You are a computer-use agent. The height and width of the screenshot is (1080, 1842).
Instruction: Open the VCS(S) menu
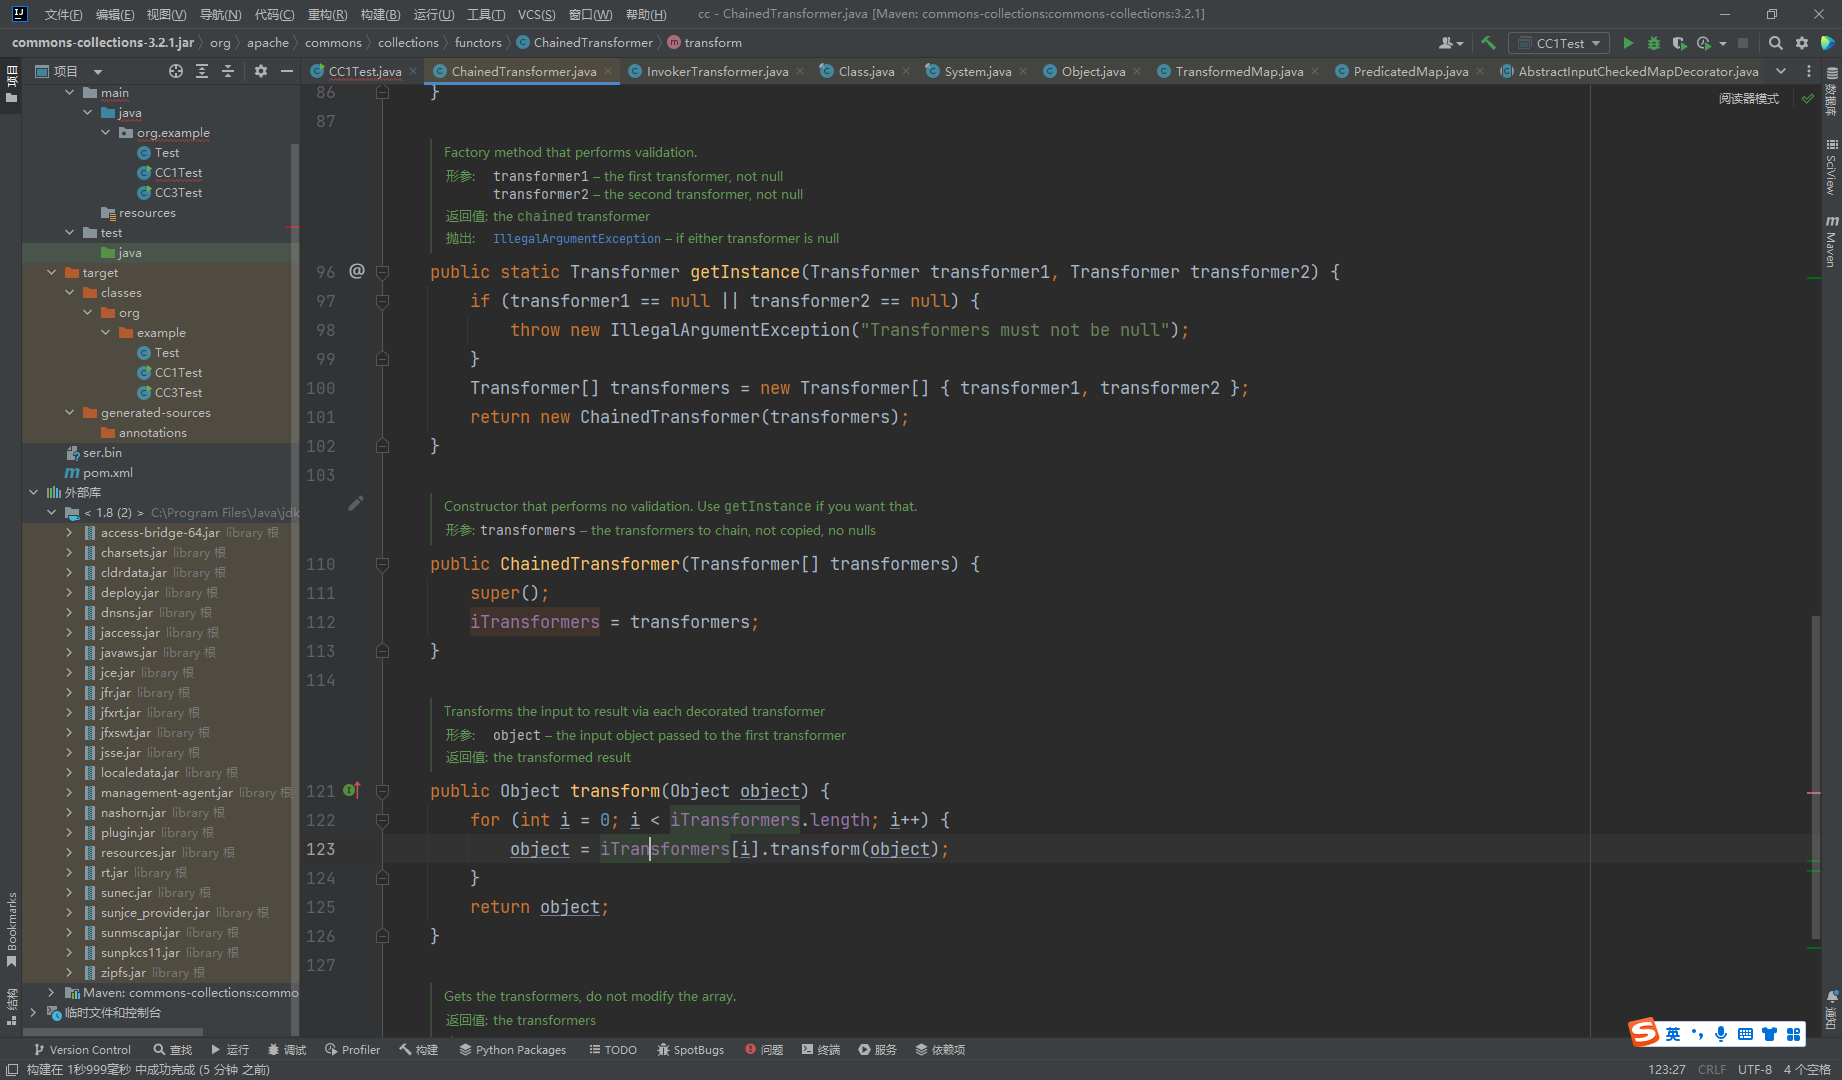[536, 14]
